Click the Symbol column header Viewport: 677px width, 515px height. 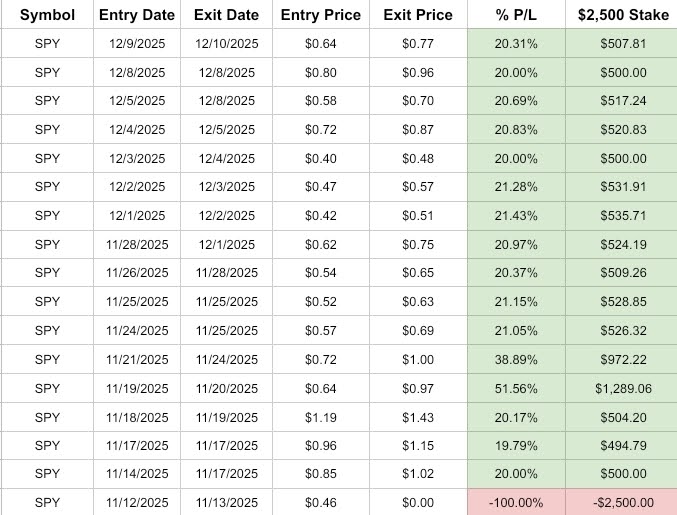(x=47, y=15)
